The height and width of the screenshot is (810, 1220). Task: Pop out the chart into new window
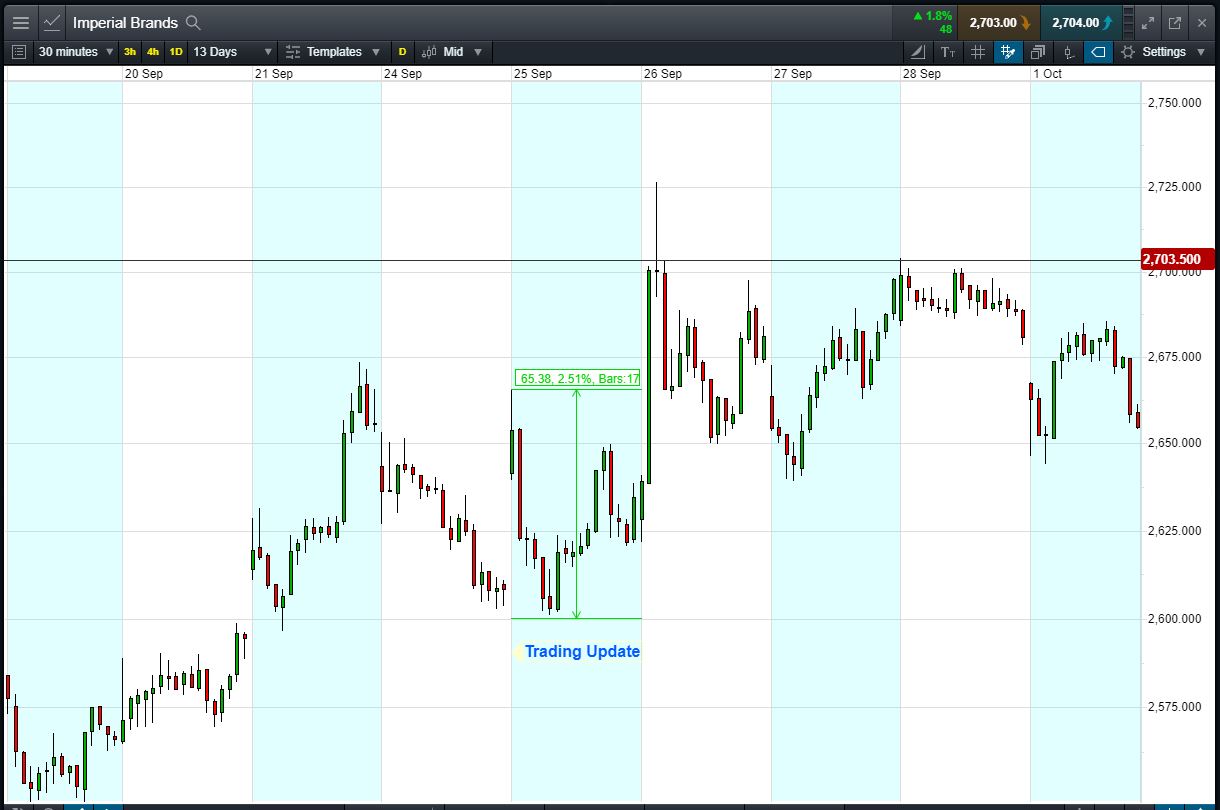click(1175, 22)
